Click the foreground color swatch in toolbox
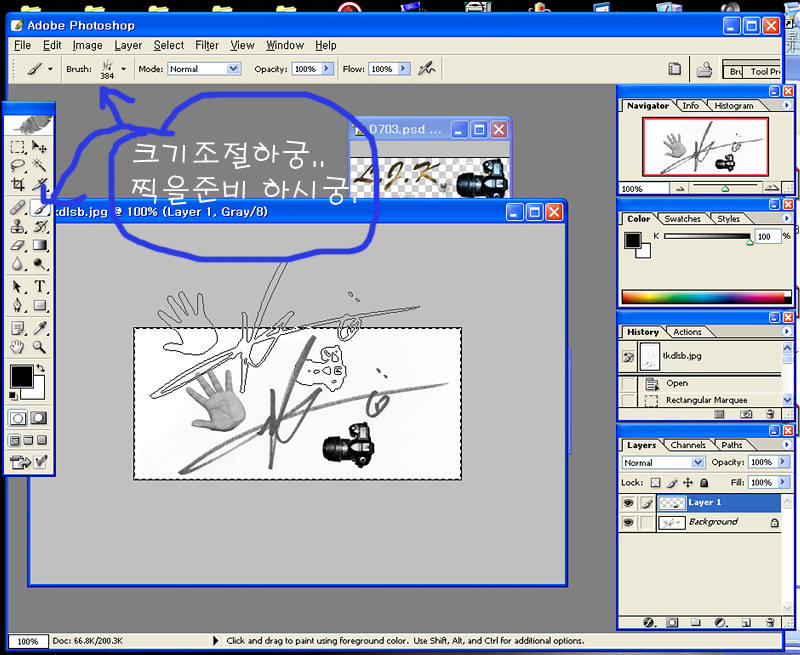Screen dimensions: 800x655 coord(20,377)
